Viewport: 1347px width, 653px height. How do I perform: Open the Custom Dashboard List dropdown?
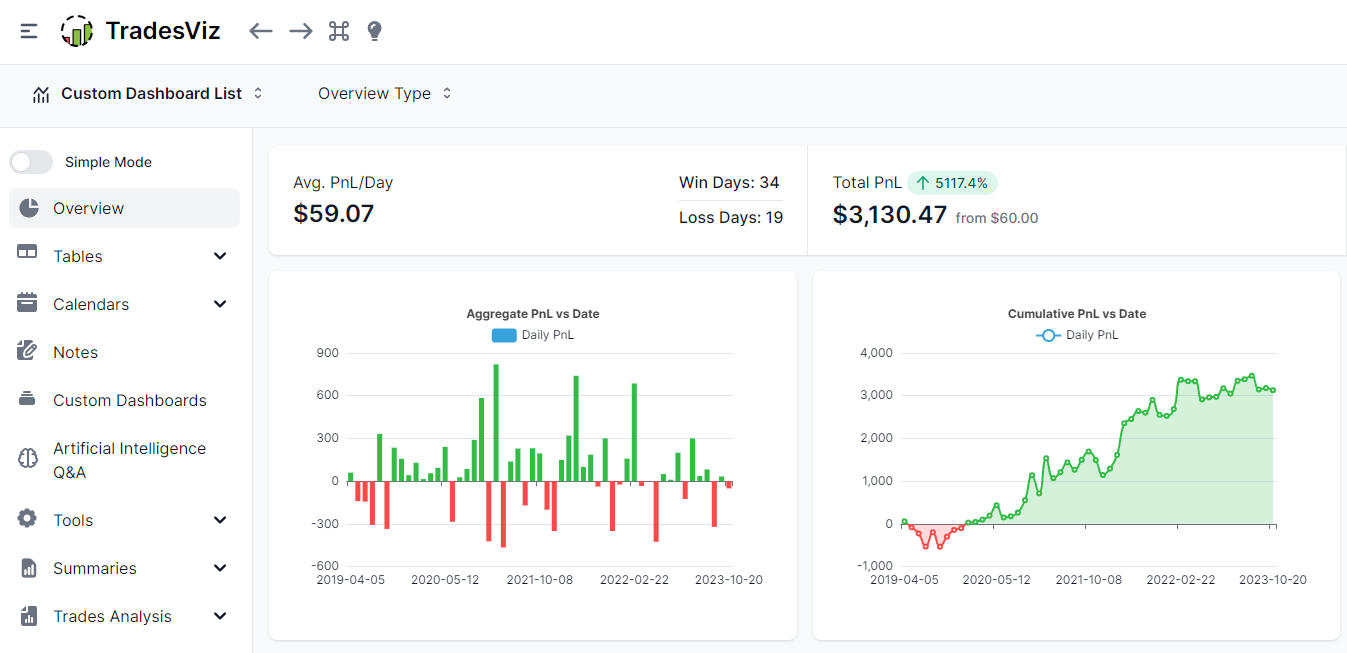coord(147,93)
